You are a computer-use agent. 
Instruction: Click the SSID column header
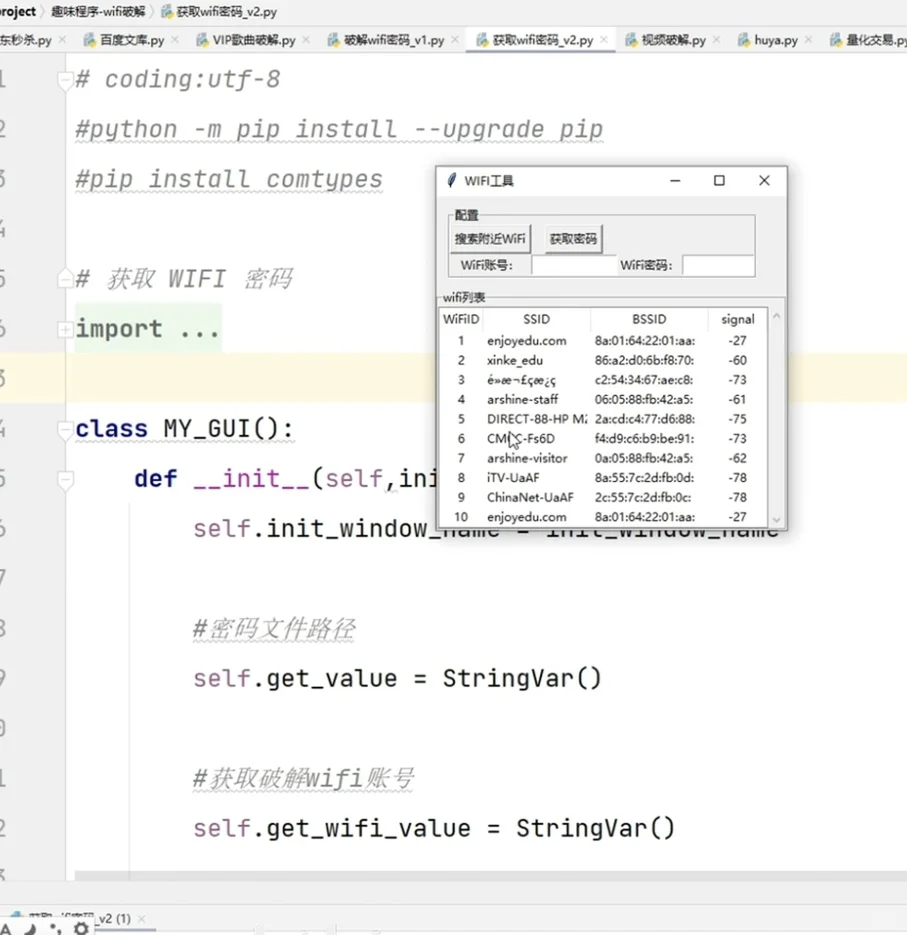(x=536, y=319)
